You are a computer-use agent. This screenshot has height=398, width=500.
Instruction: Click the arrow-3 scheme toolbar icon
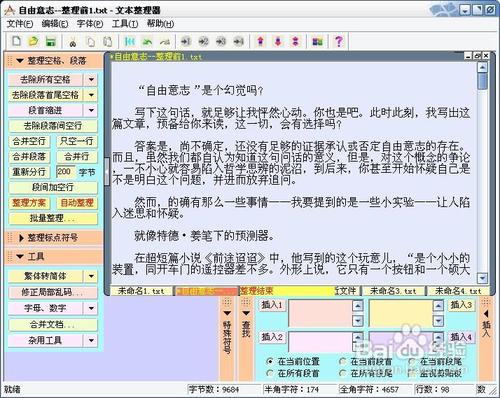(x=221, y=41)
